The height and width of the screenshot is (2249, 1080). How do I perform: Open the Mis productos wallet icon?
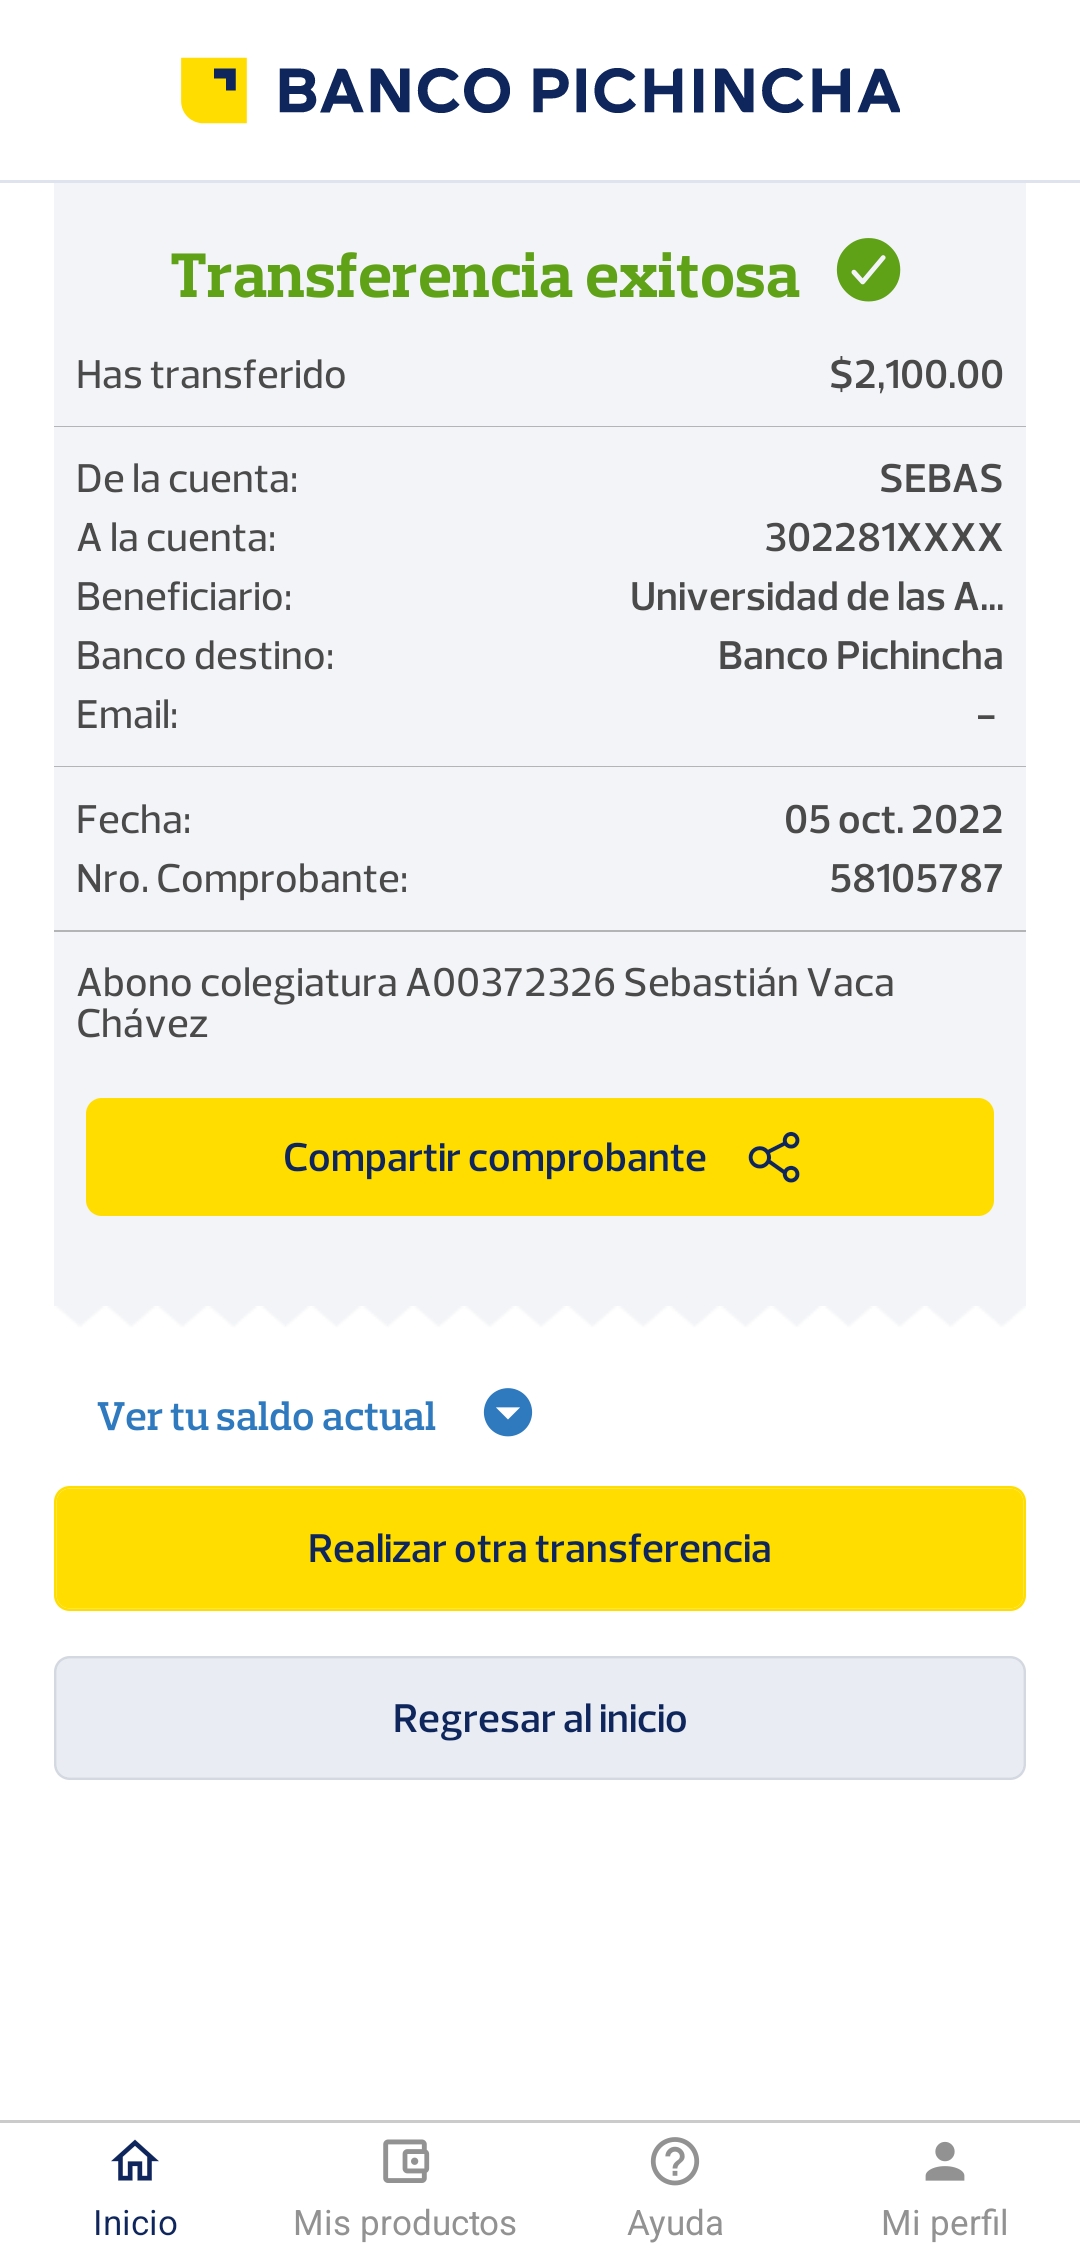[x=405, y=2161]
